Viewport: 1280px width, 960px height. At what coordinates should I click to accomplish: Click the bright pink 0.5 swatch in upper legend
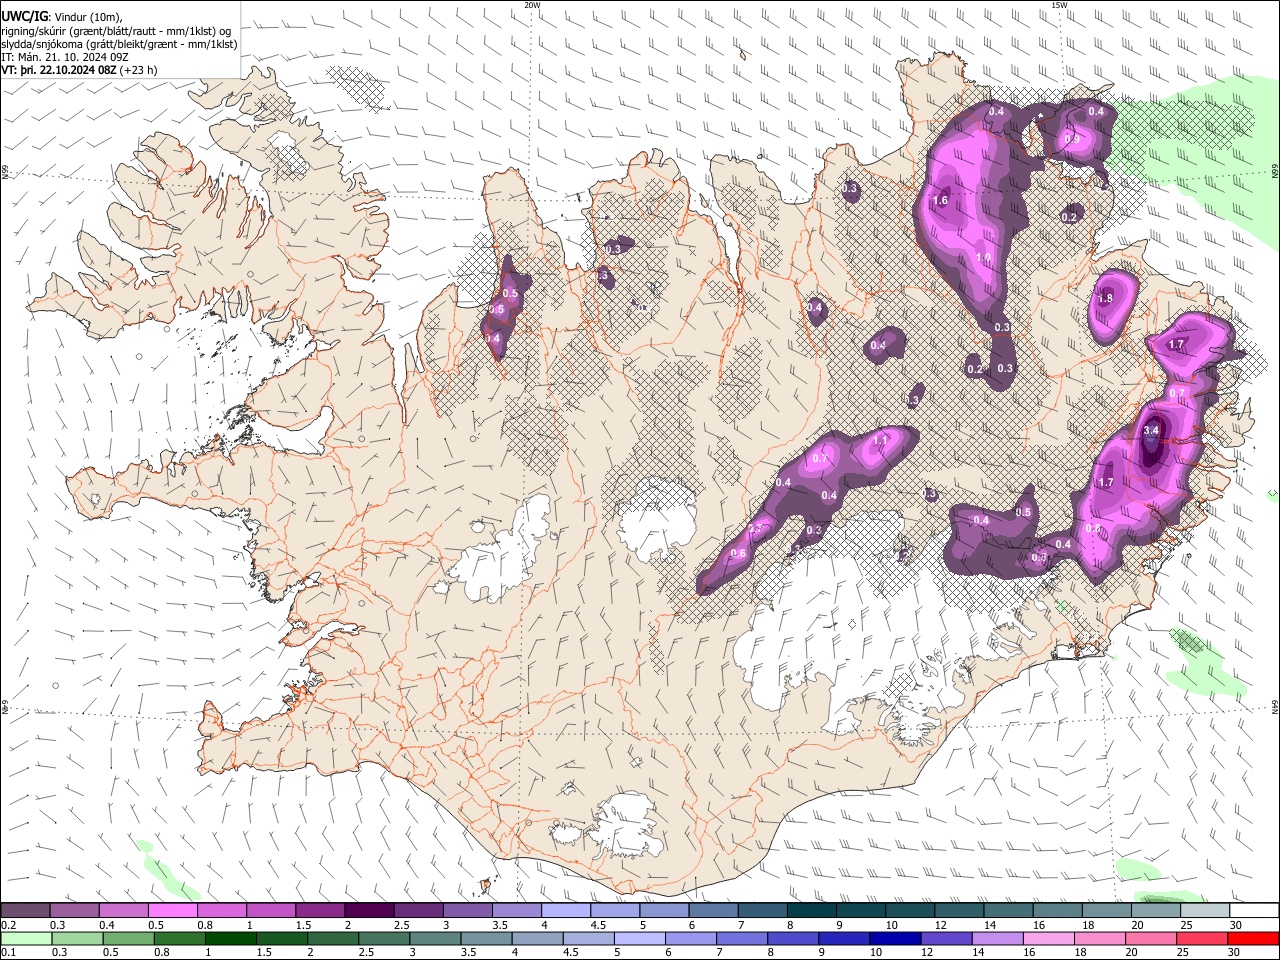click(172, 911)
